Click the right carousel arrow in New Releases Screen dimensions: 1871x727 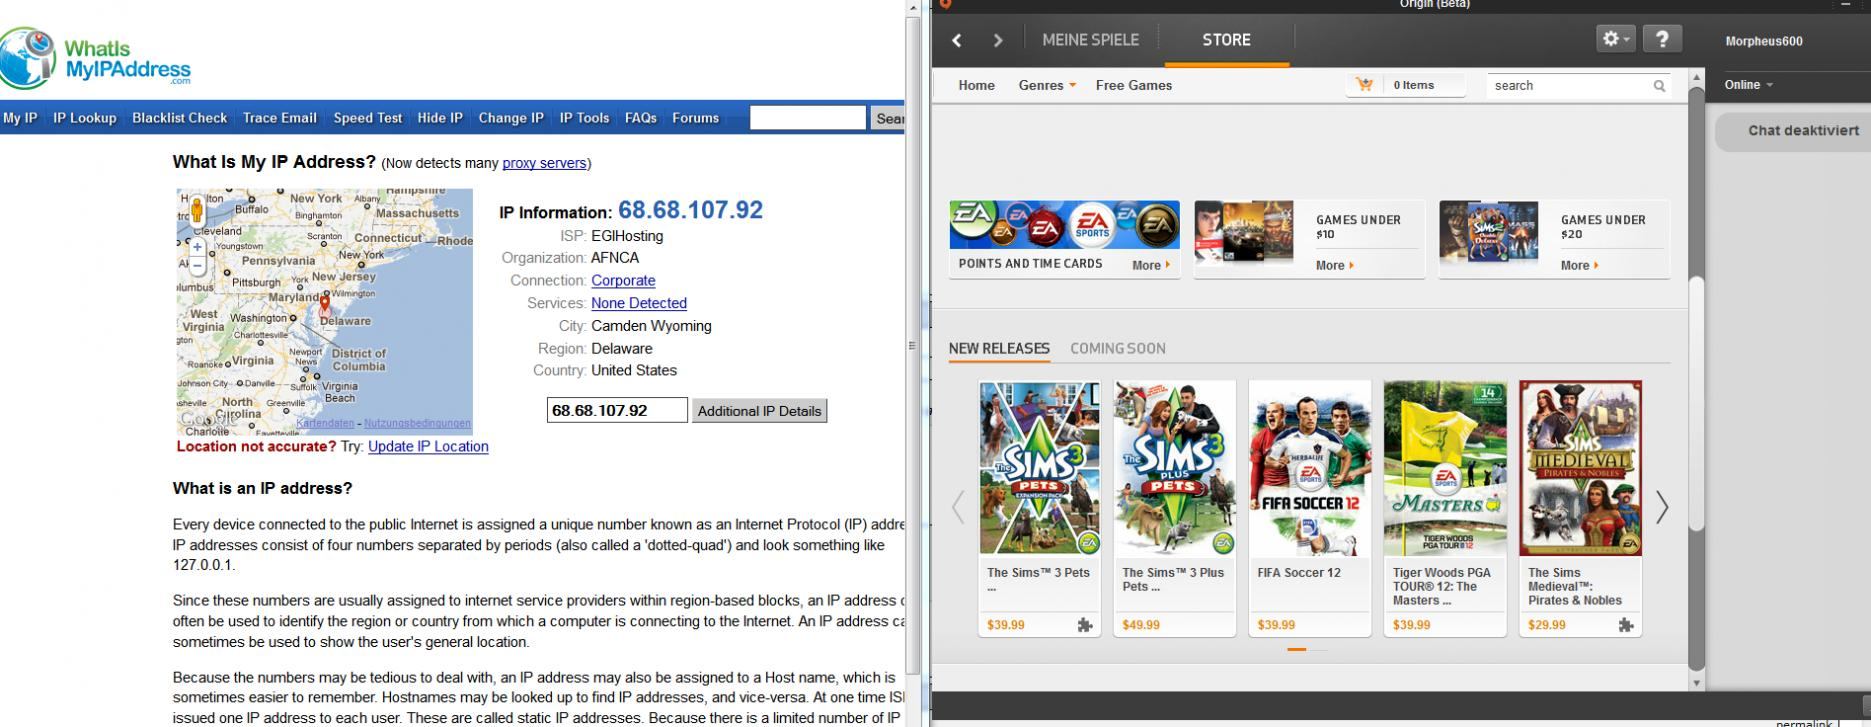[x=1661, y=507]
